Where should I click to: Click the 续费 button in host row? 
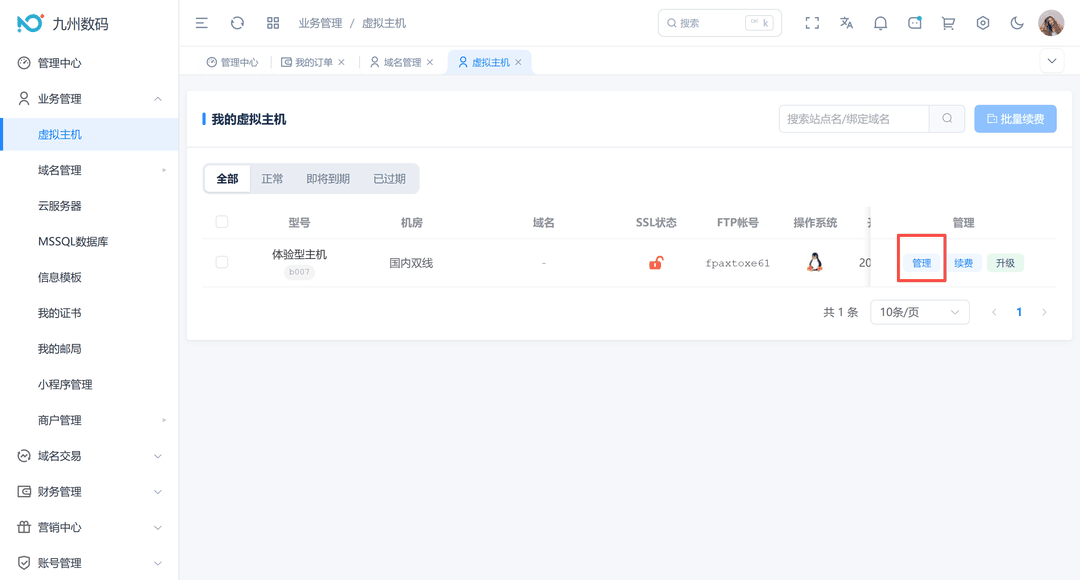(964, 263)
